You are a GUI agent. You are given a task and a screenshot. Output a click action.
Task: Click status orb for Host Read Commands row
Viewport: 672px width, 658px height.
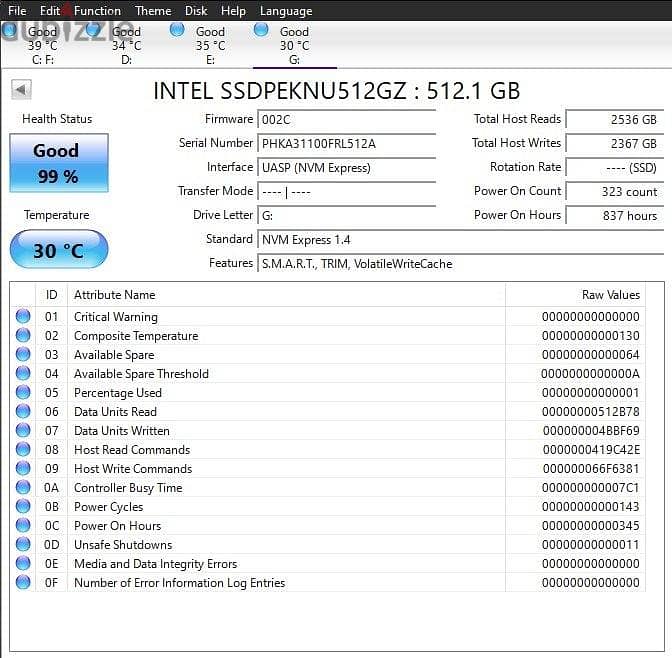[x=23, y=449]
